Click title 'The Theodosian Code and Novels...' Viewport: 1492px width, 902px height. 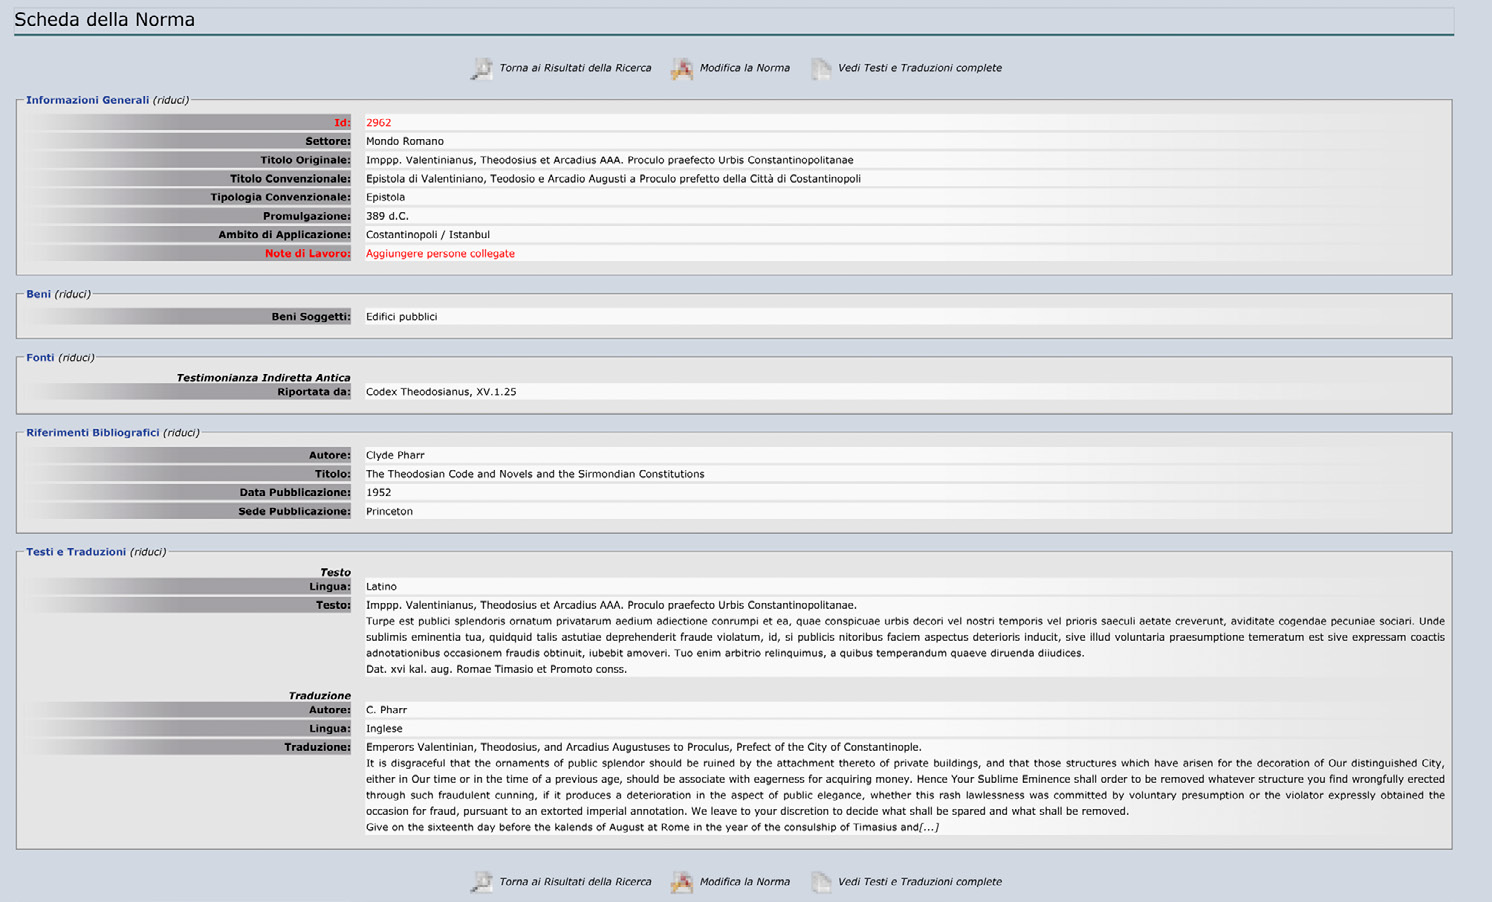pos(535,474)
